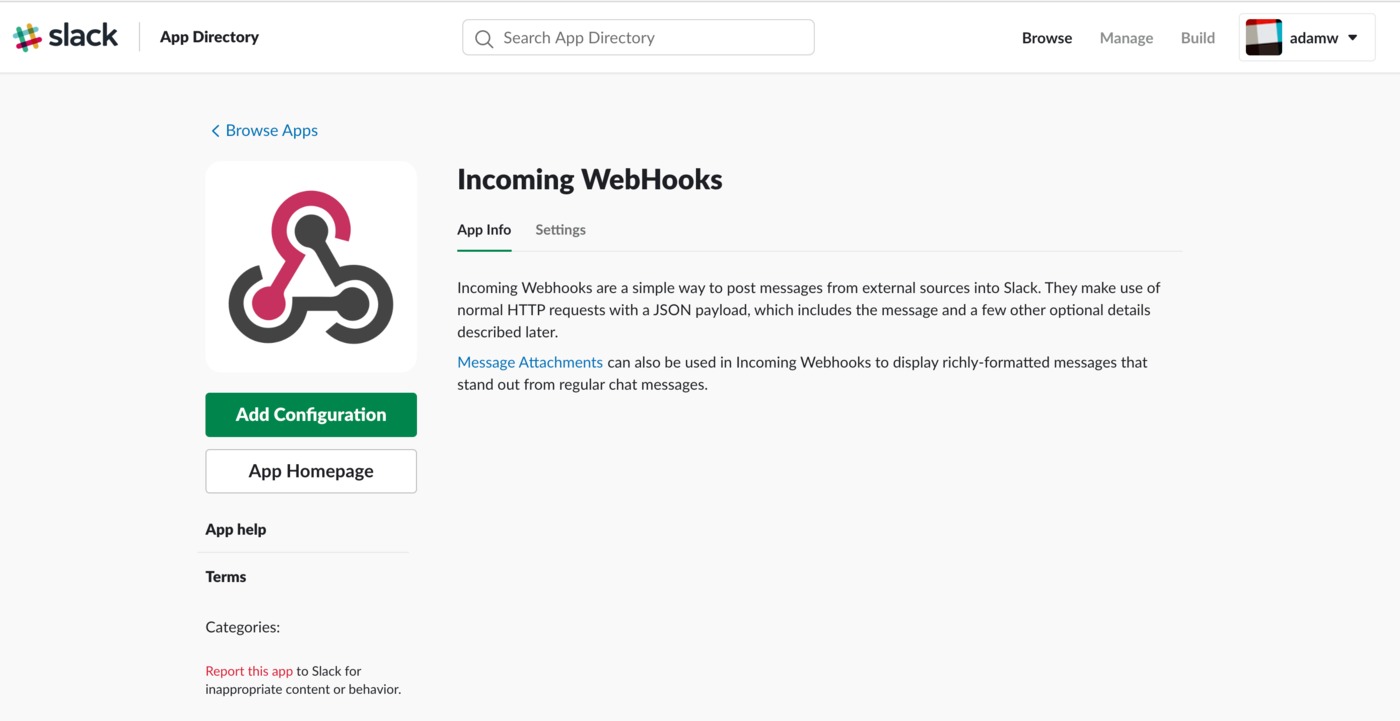Open the Browse navigation item

pyautogui.click(x=1047, y=38)
